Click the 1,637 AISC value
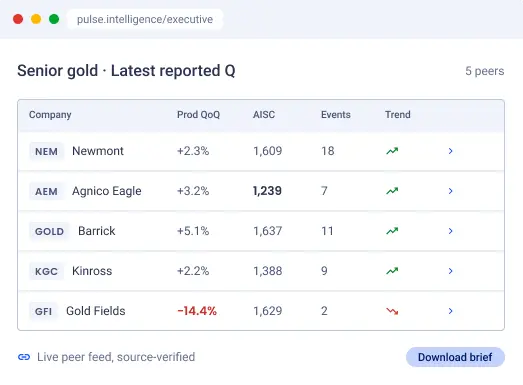Viewport: 523px width, 385px height. point(268,231)
